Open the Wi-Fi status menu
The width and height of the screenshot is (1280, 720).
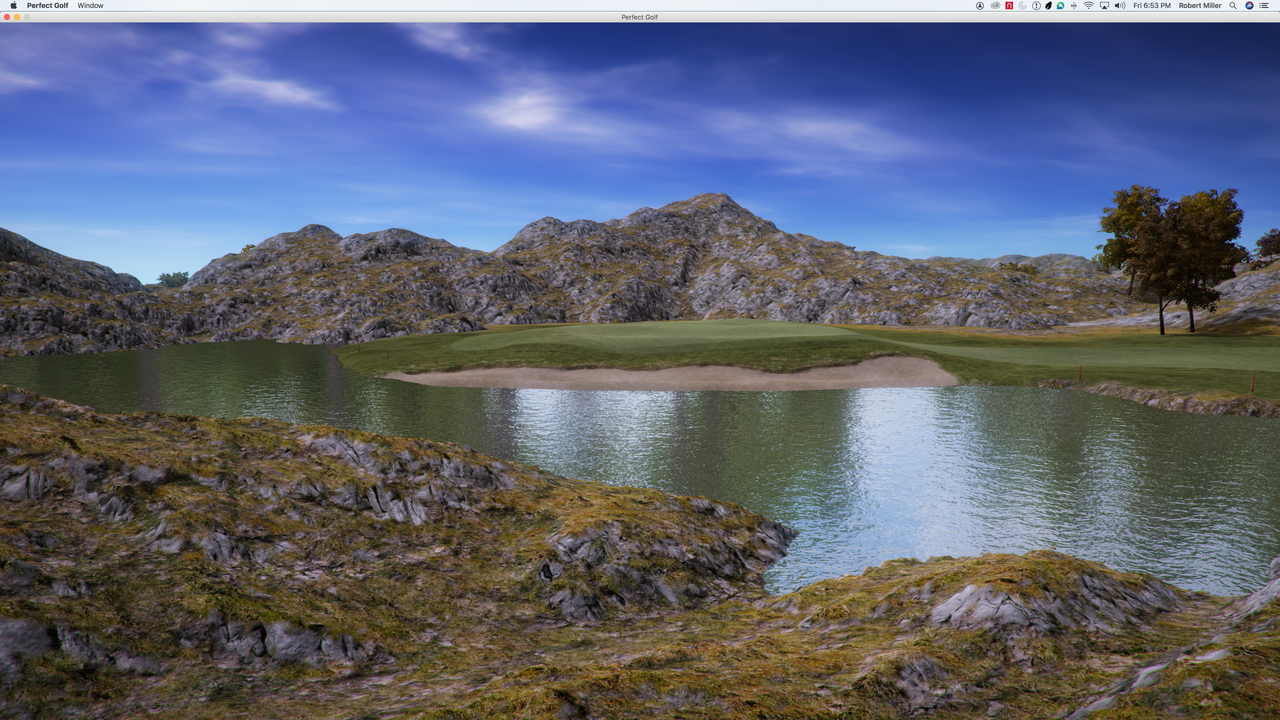pos(1088,5)
